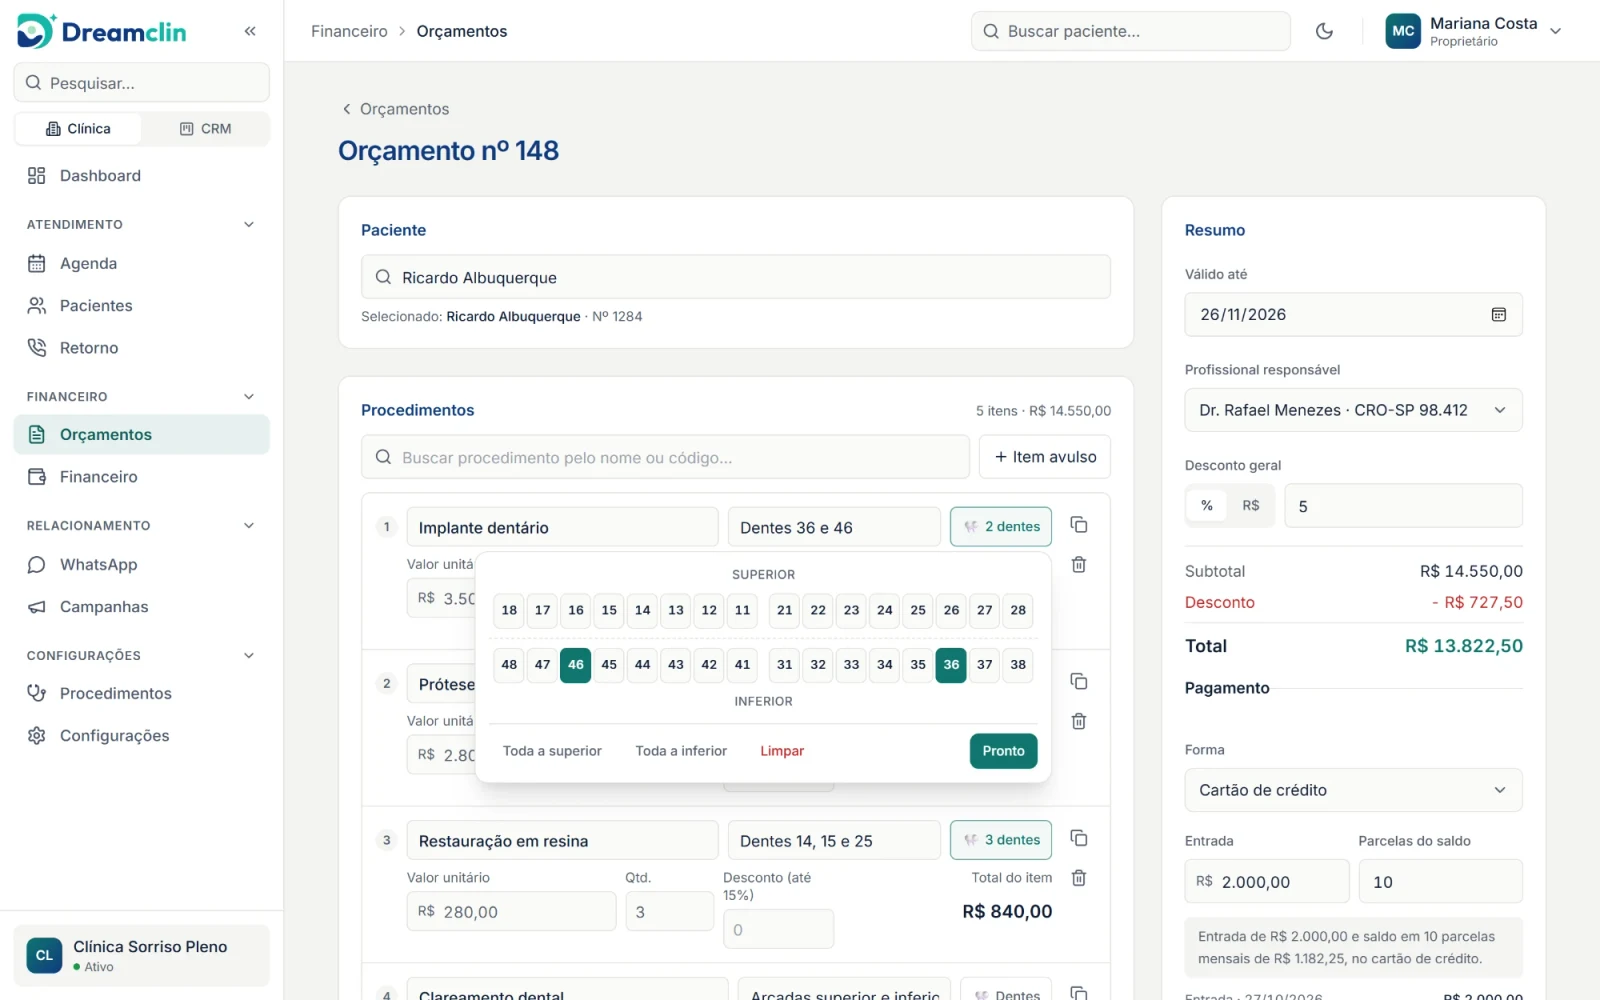Open WhatsApp in the sidebar
Viewport: 1600px width, 1000px height.
[x=142, y=565]
